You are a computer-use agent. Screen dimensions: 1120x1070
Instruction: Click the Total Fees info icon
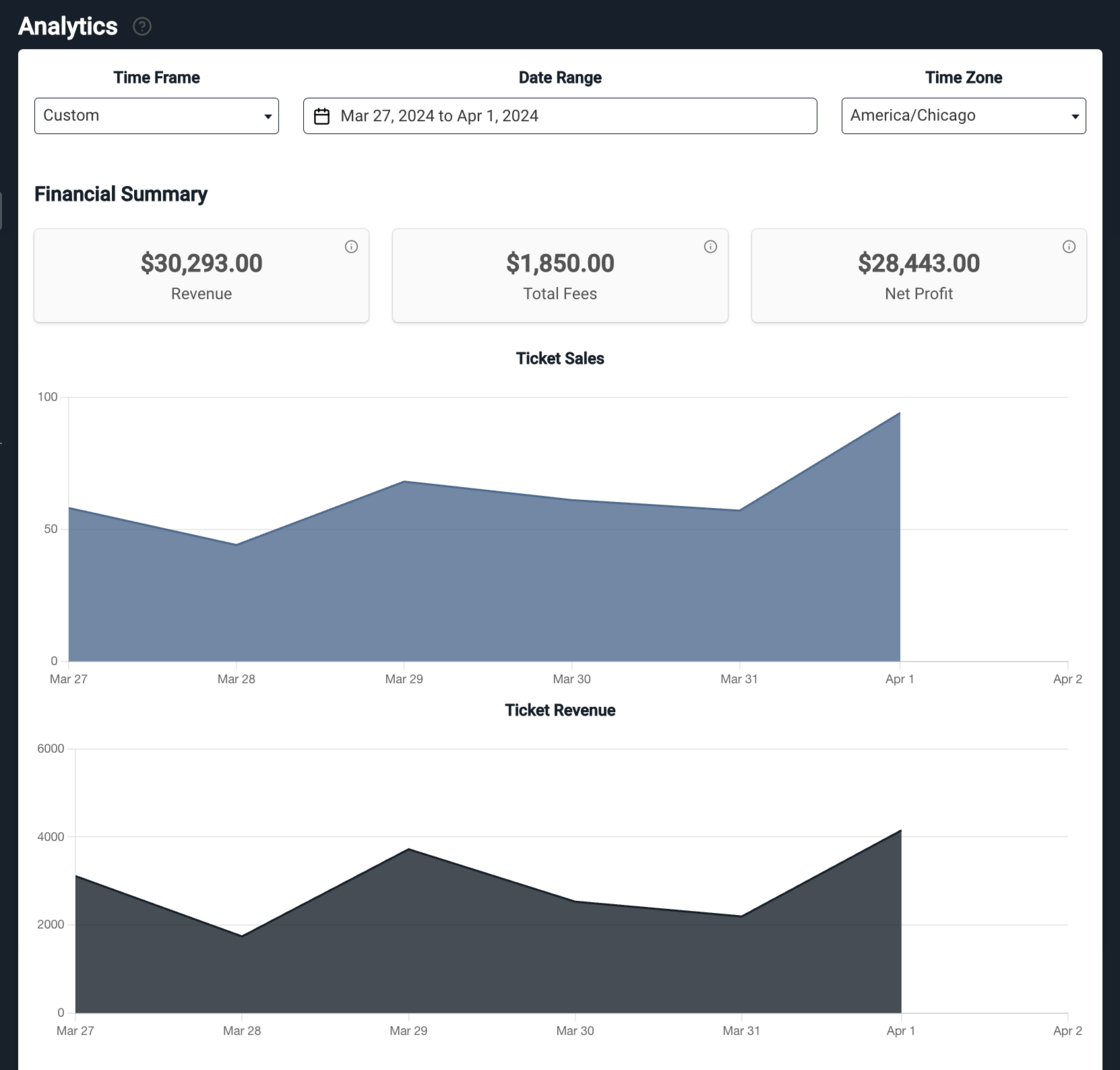(x=710, y=247)
